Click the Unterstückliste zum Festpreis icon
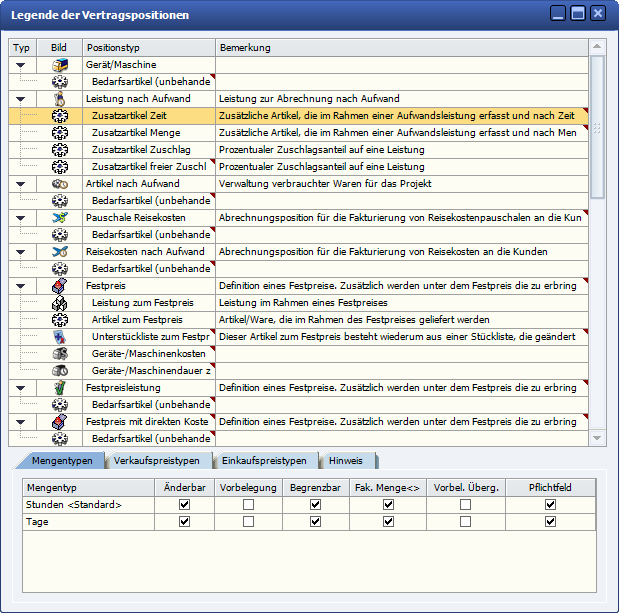This screenshot has height=613, width=619. (x=60, y=337)
